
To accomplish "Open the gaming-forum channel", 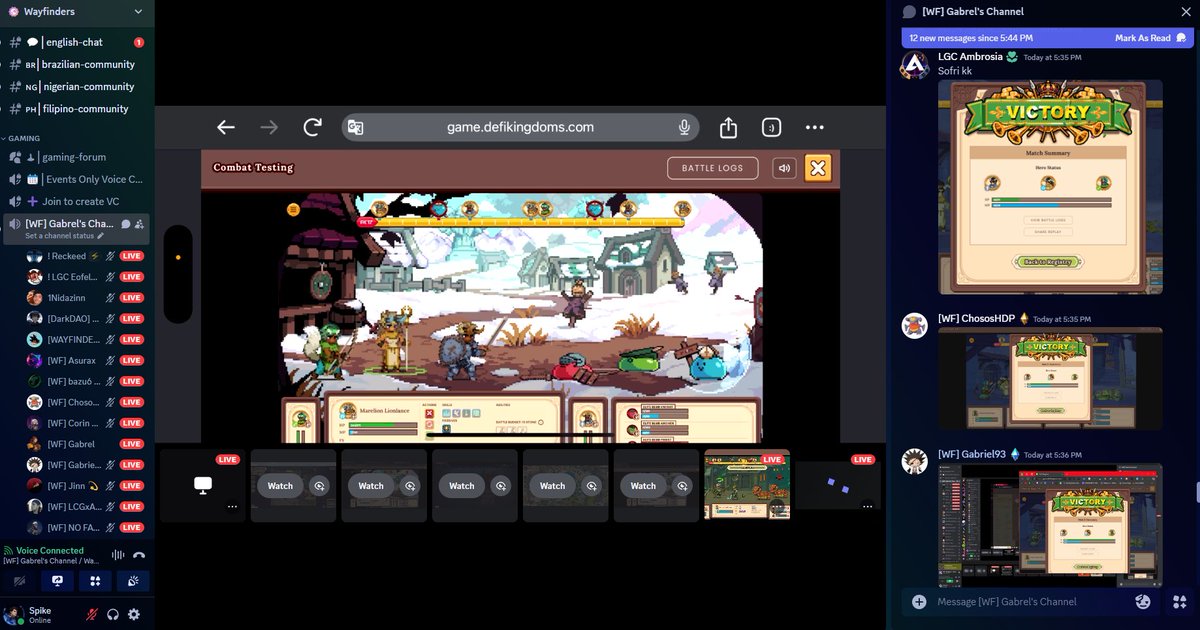I will point(77,157).
